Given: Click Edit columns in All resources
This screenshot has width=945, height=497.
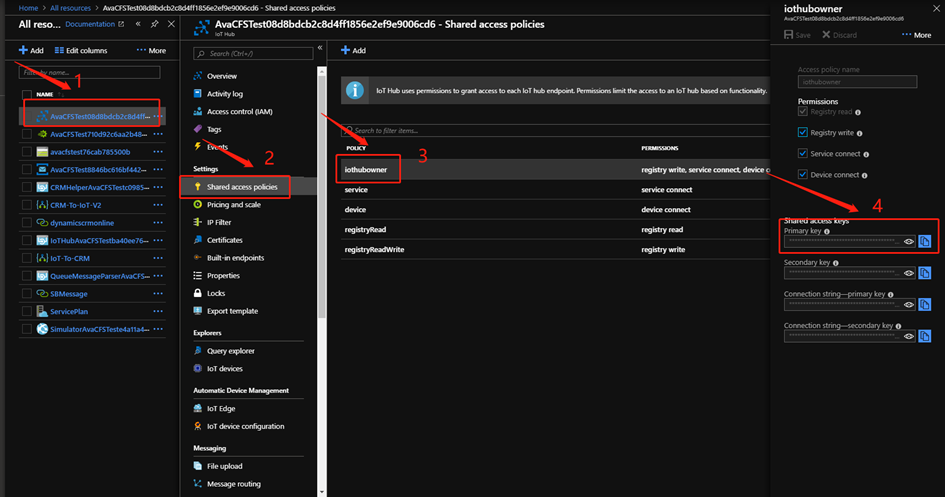Looking at the screenshot, I should (81, 51).
